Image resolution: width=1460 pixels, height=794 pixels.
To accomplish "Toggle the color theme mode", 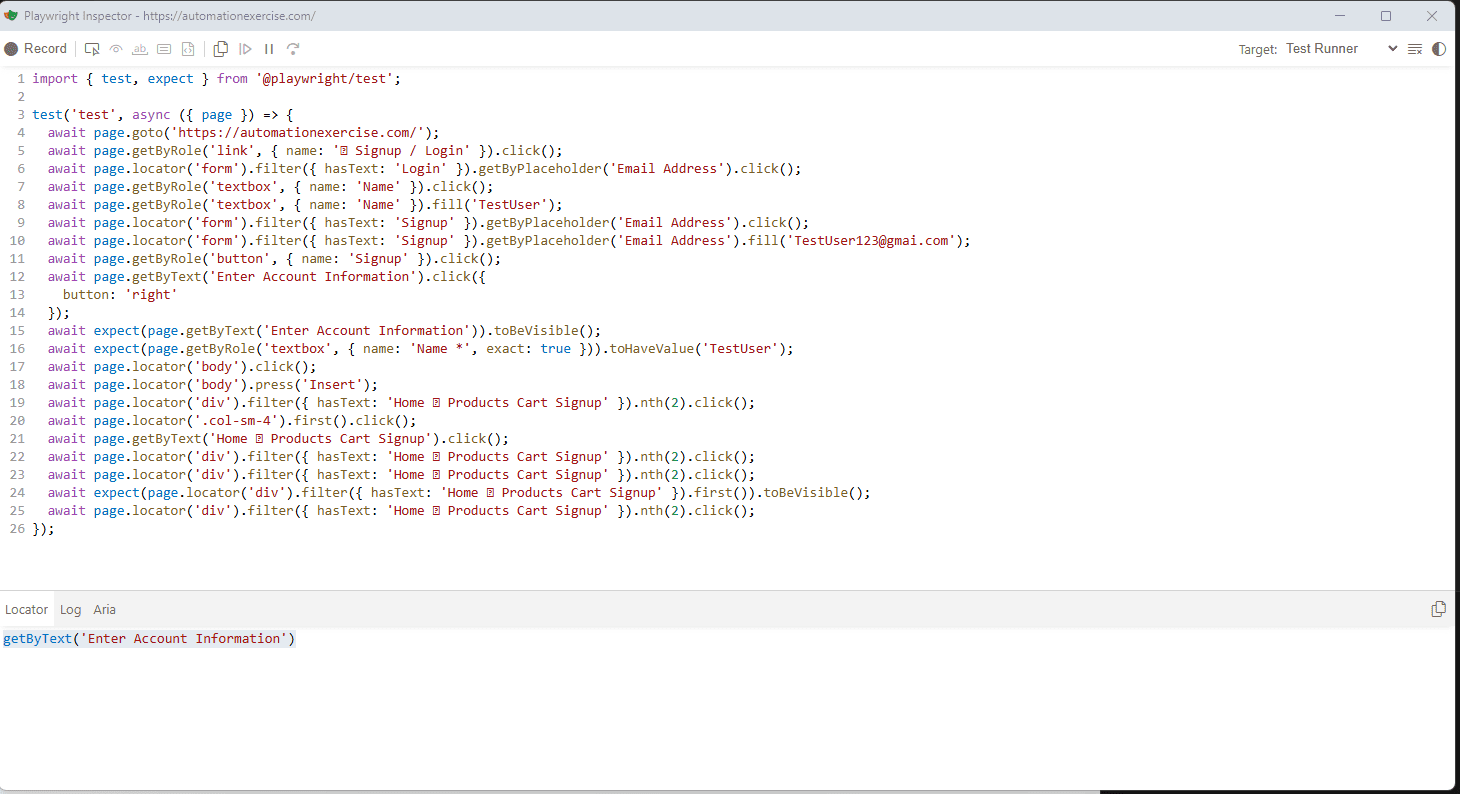I will point(1439,49).
